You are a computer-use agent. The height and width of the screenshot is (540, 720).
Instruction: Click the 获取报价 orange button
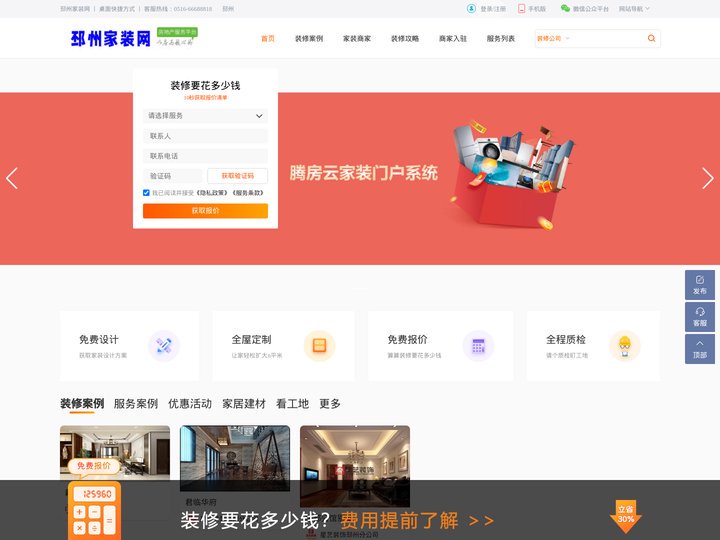click(205, 211)
